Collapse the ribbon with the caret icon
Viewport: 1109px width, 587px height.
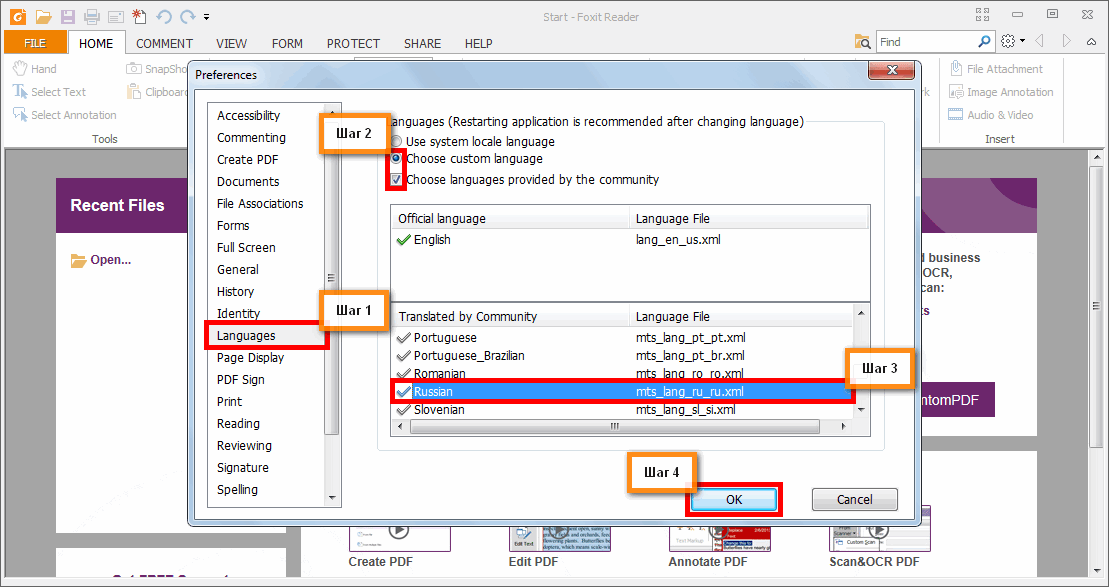coord(1091,42)
